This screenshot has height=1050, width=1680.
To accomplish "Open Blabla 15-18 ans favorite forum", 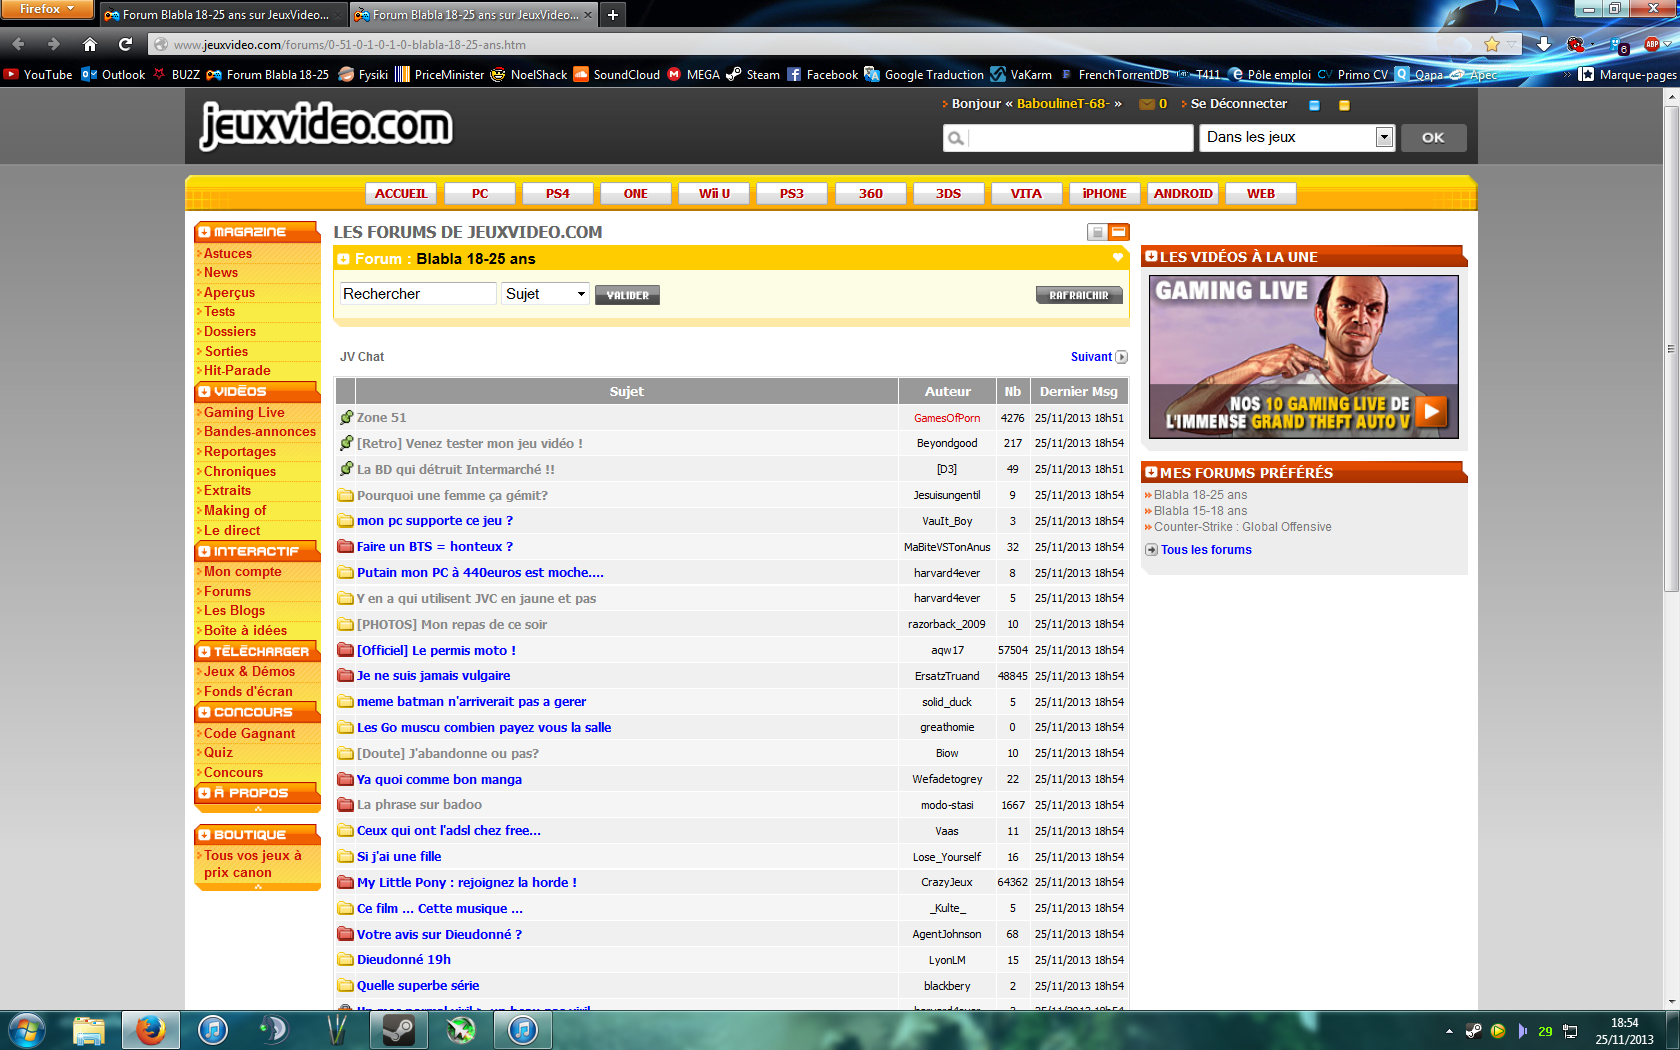I will click(x=1200, y=511).
